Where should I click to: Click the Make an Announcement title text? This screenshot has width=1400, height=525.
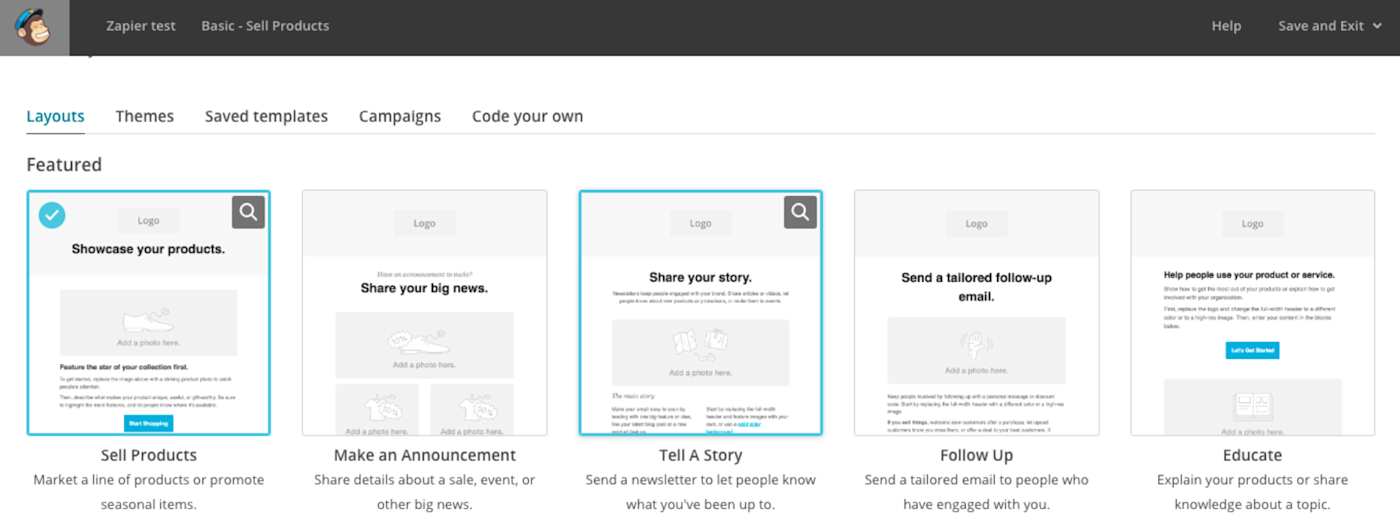425,455
